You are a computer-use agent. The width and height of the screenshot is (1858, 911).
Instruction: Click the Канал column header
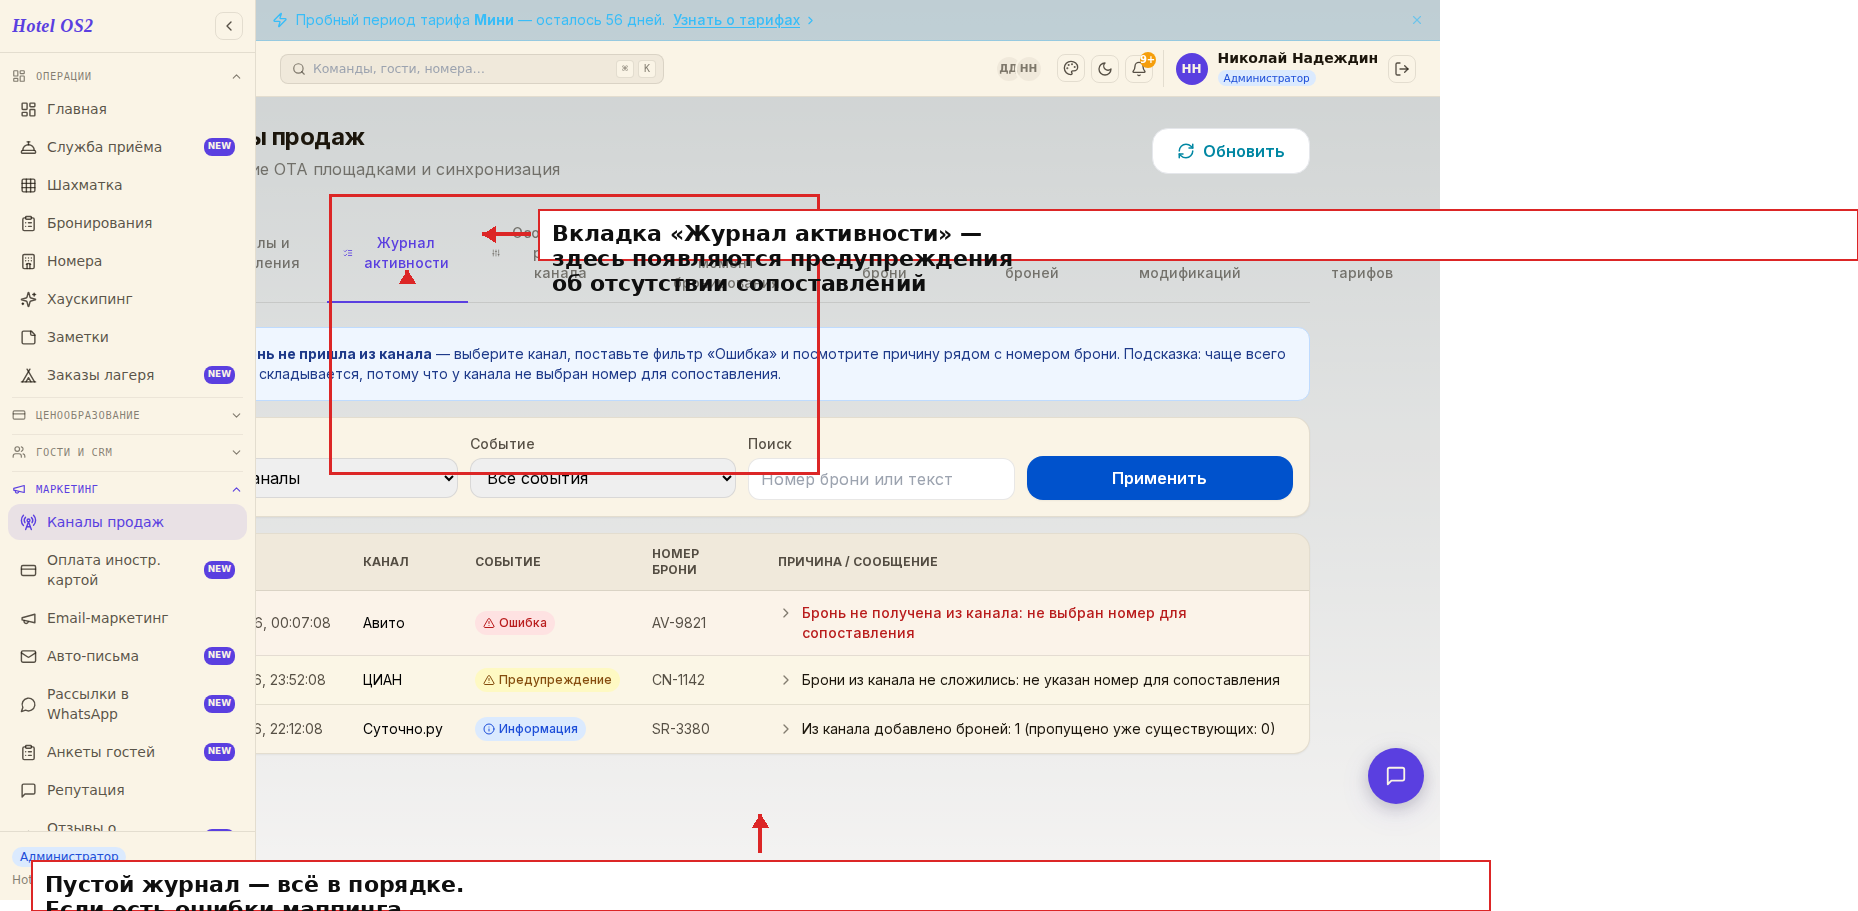(x=386, y=562)
